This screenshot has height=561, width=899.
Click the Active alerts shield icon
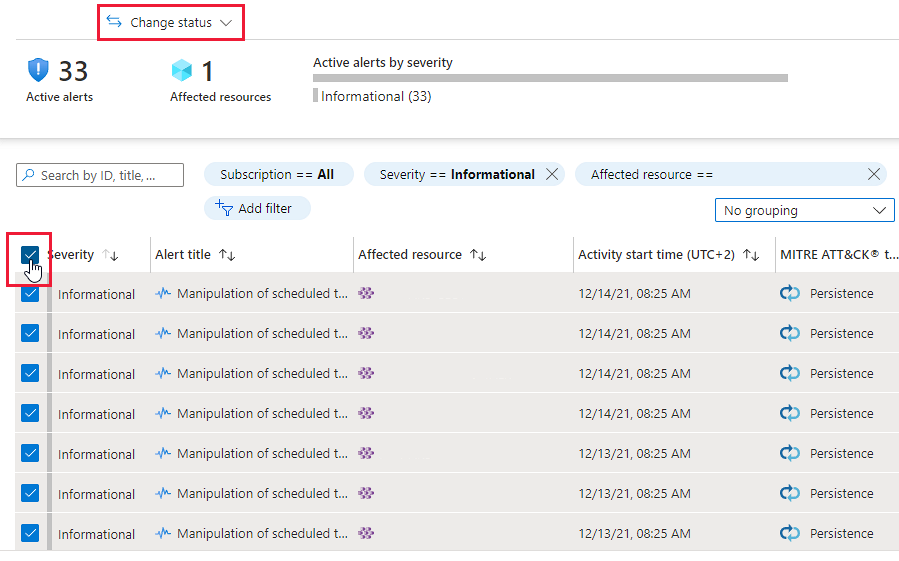pos(37,70)
